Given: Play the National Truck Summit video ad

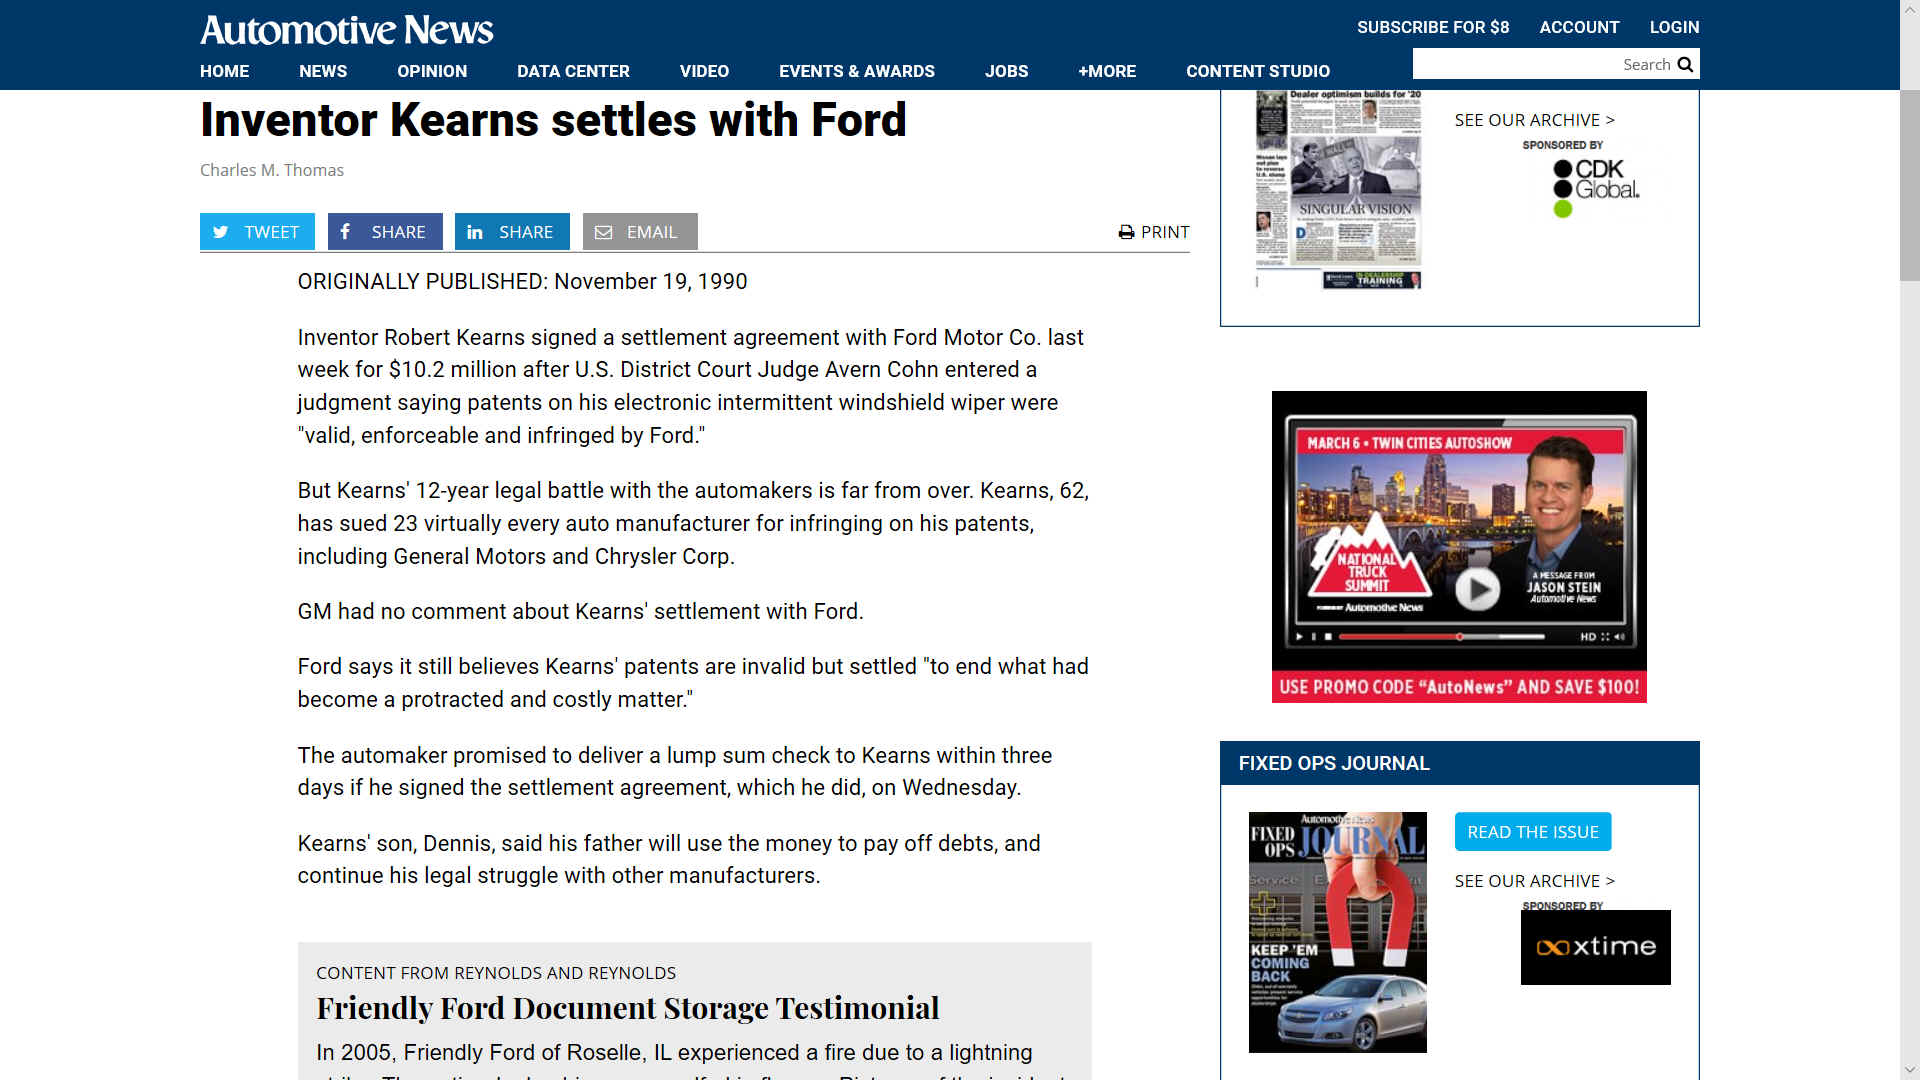Looking at the screenshot, I should point(1476,590).
